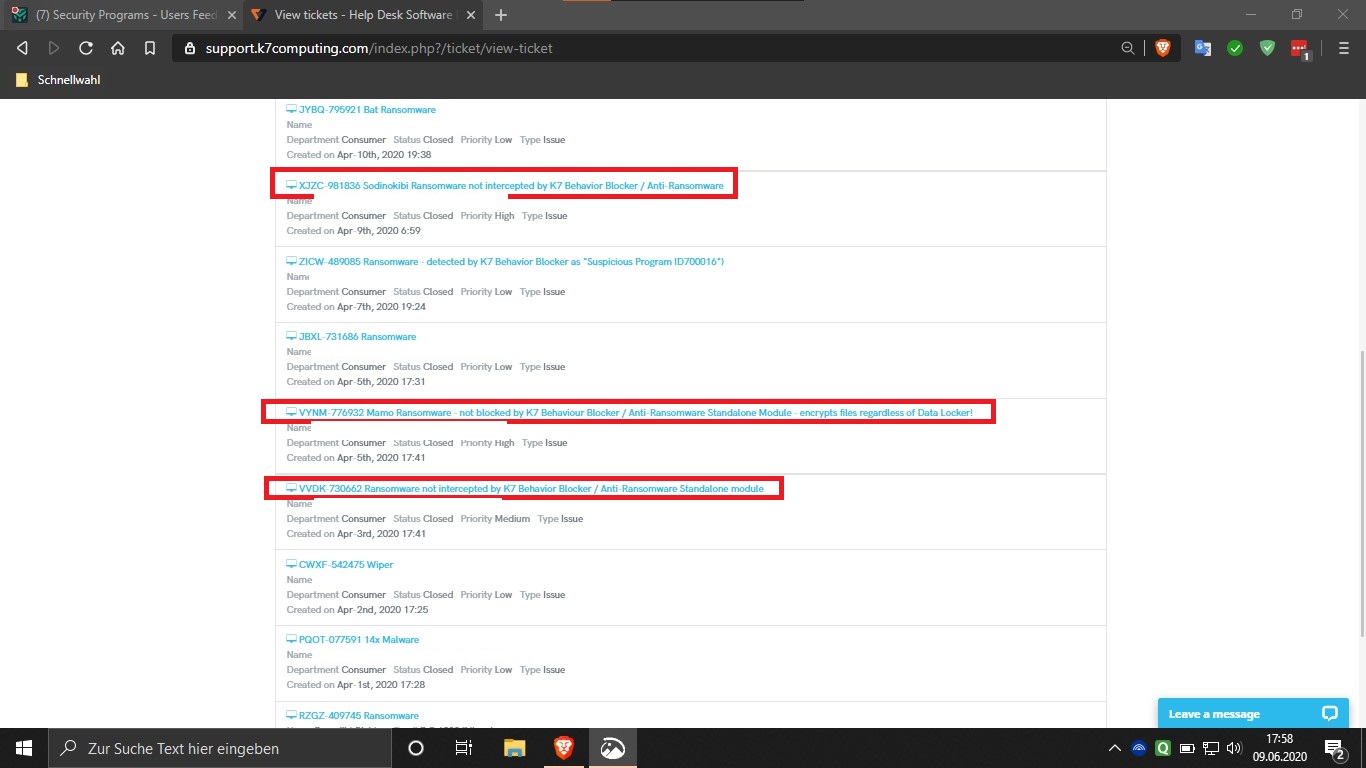Go back to the previous page
Image resolution: width=1366 pixels, height=768 pixels.
click(x=22, y=48)
